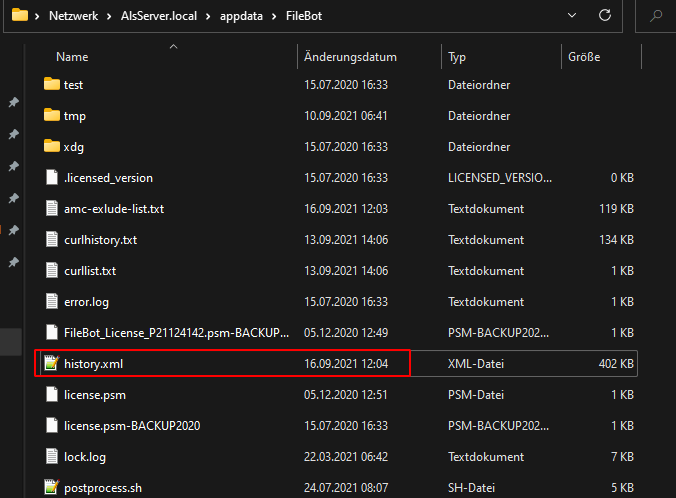676x498 pixels.
Task: Select file name history.xml
Action: point(93,364)
